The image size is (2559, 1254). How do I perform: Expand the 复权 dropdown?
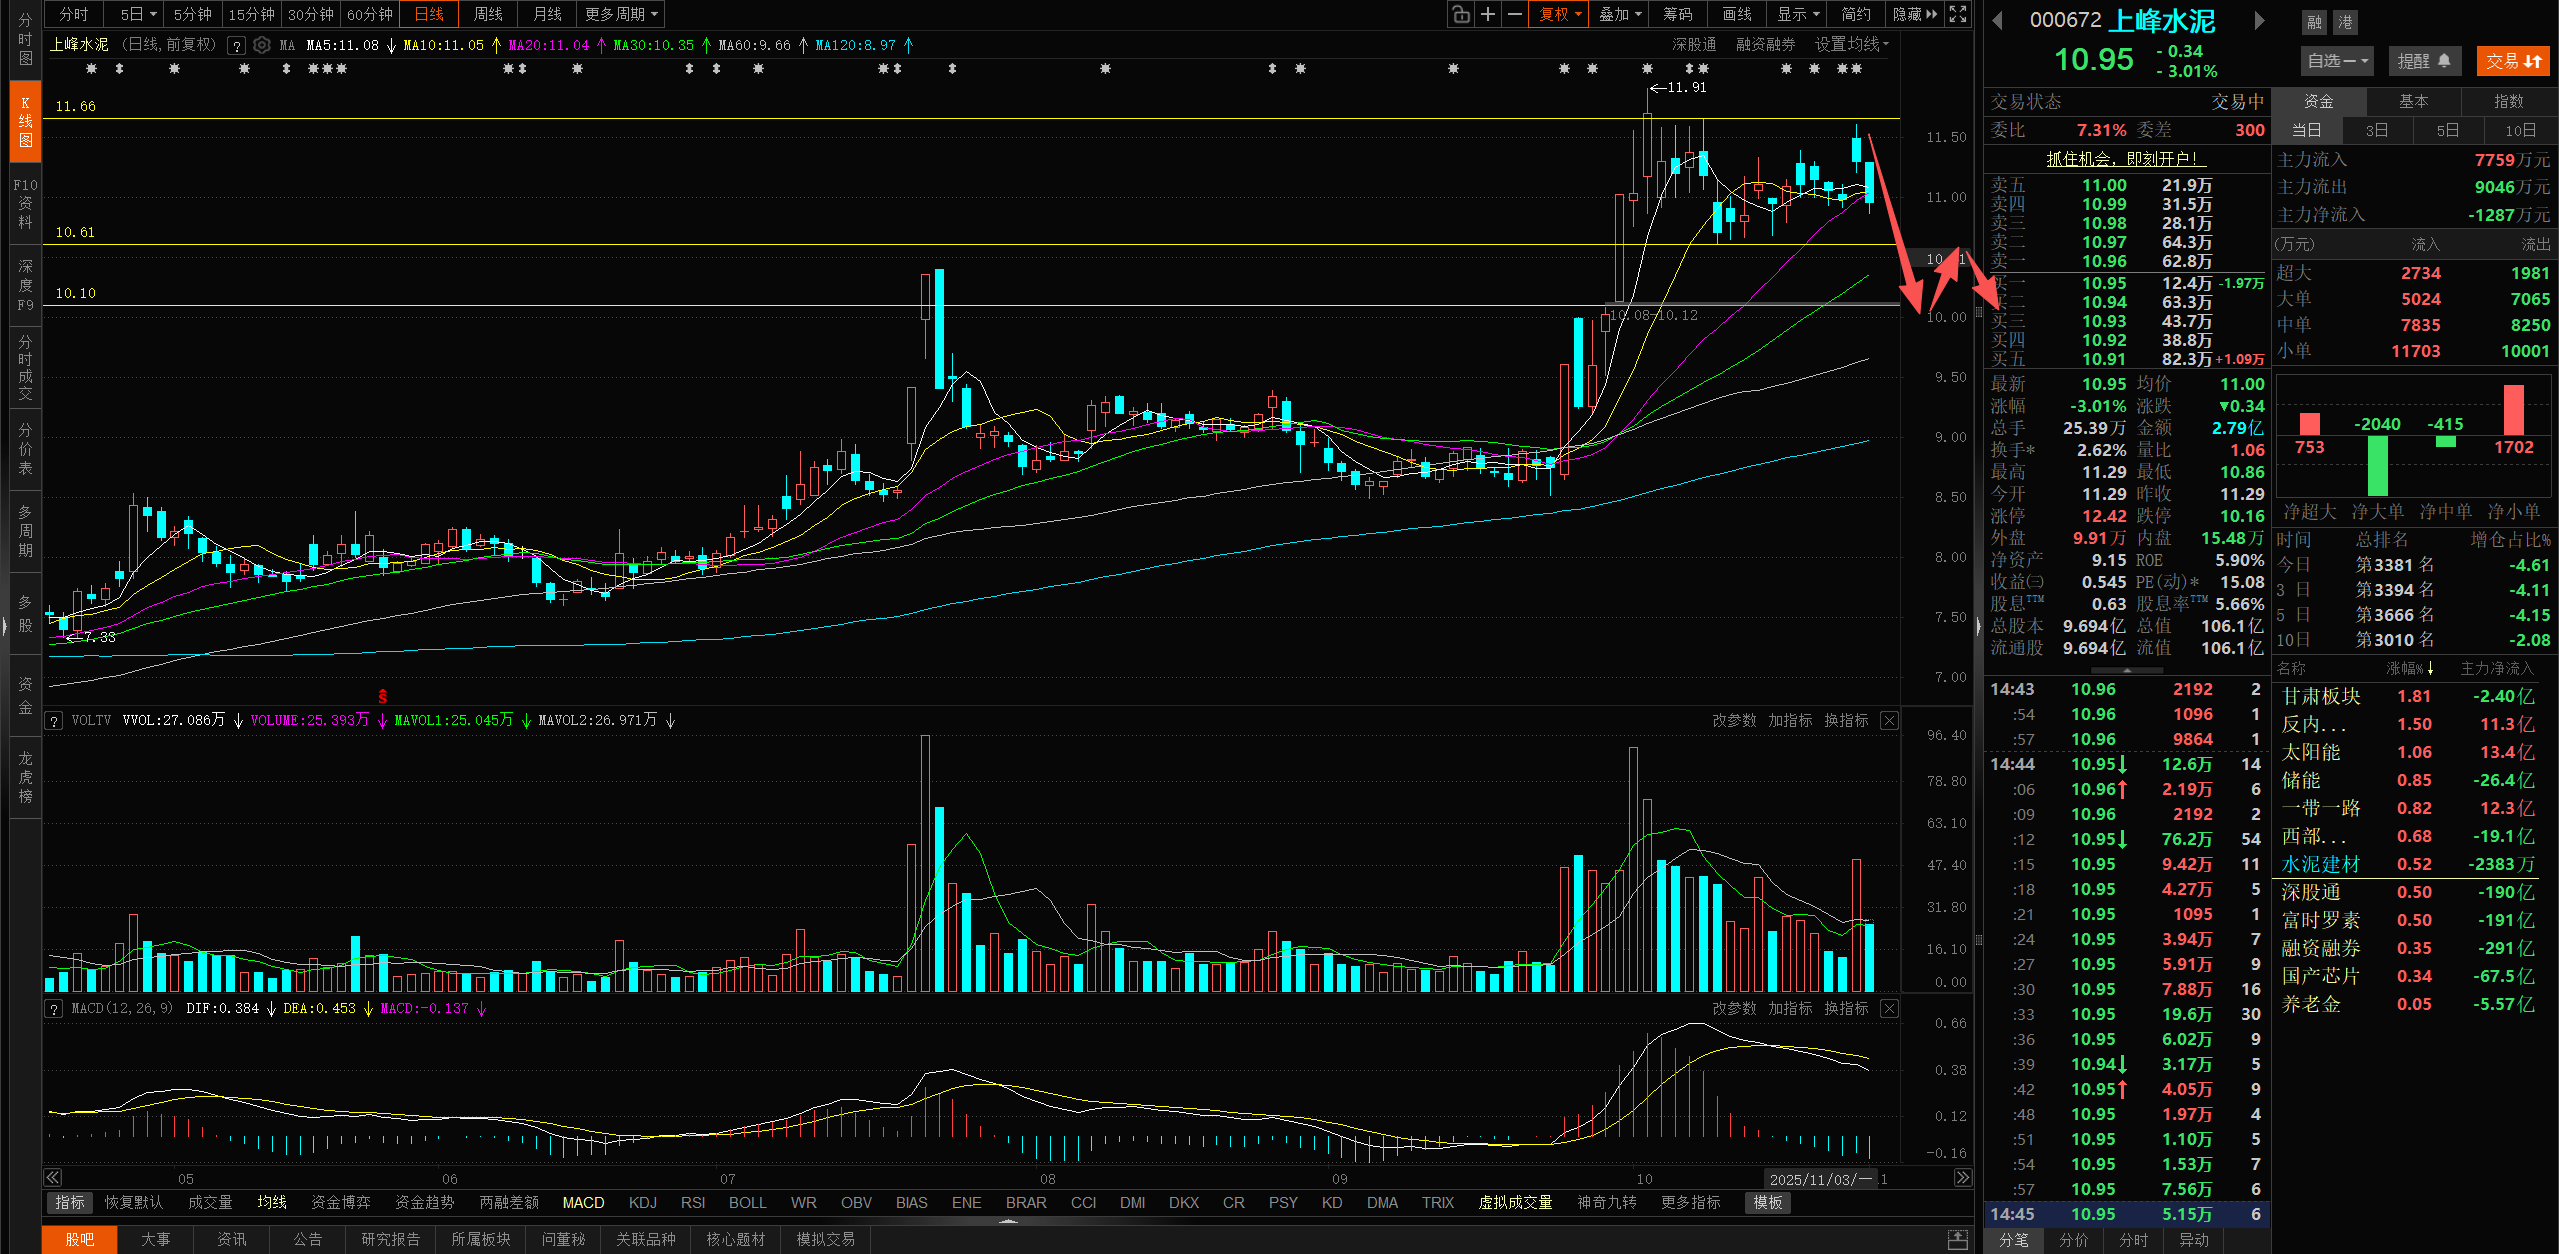(x=1560, y=14)
